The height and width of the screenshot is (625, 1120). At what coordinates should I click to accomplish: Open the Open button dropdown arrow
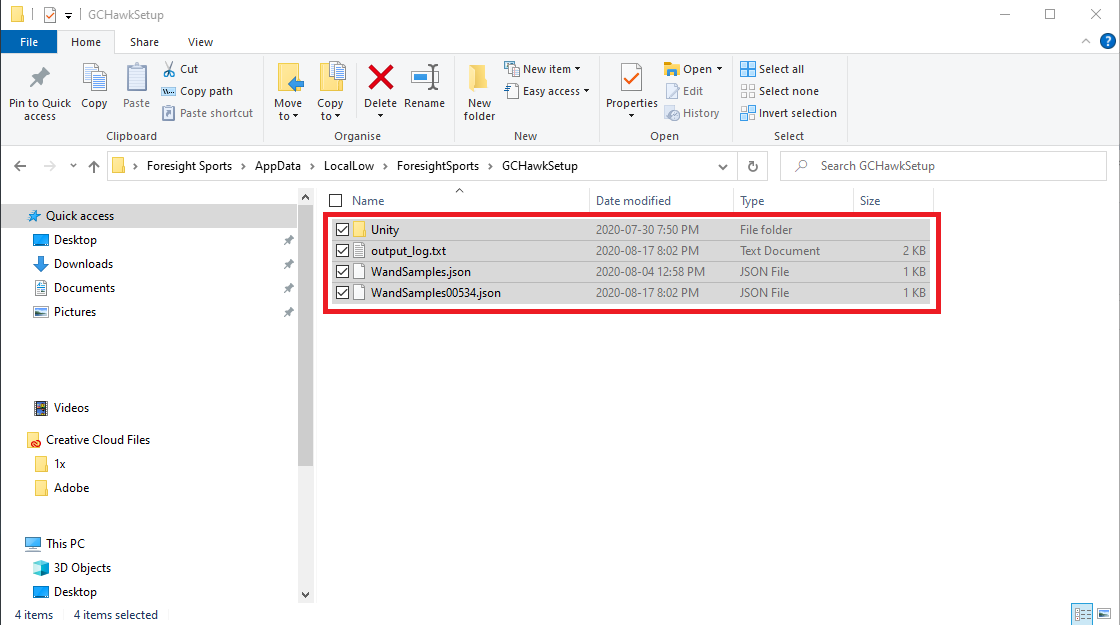[719, 69]
